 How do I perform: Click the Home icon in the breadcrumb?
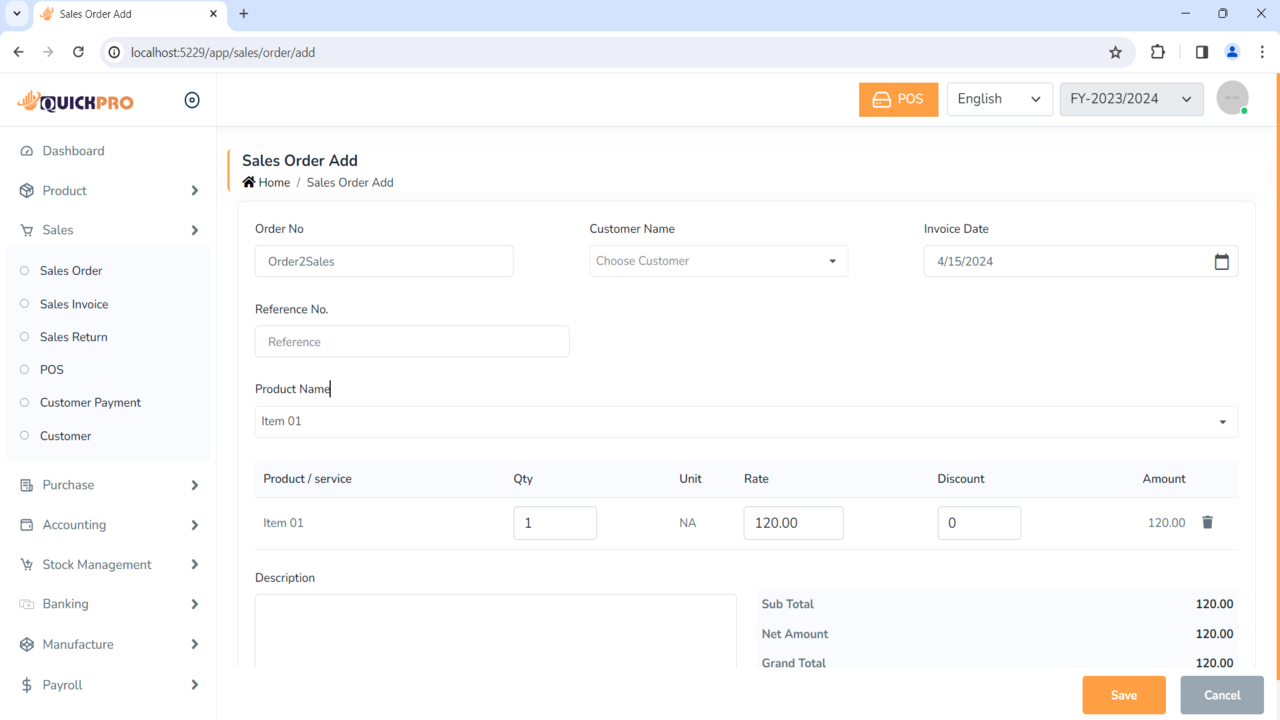(248, 181)
